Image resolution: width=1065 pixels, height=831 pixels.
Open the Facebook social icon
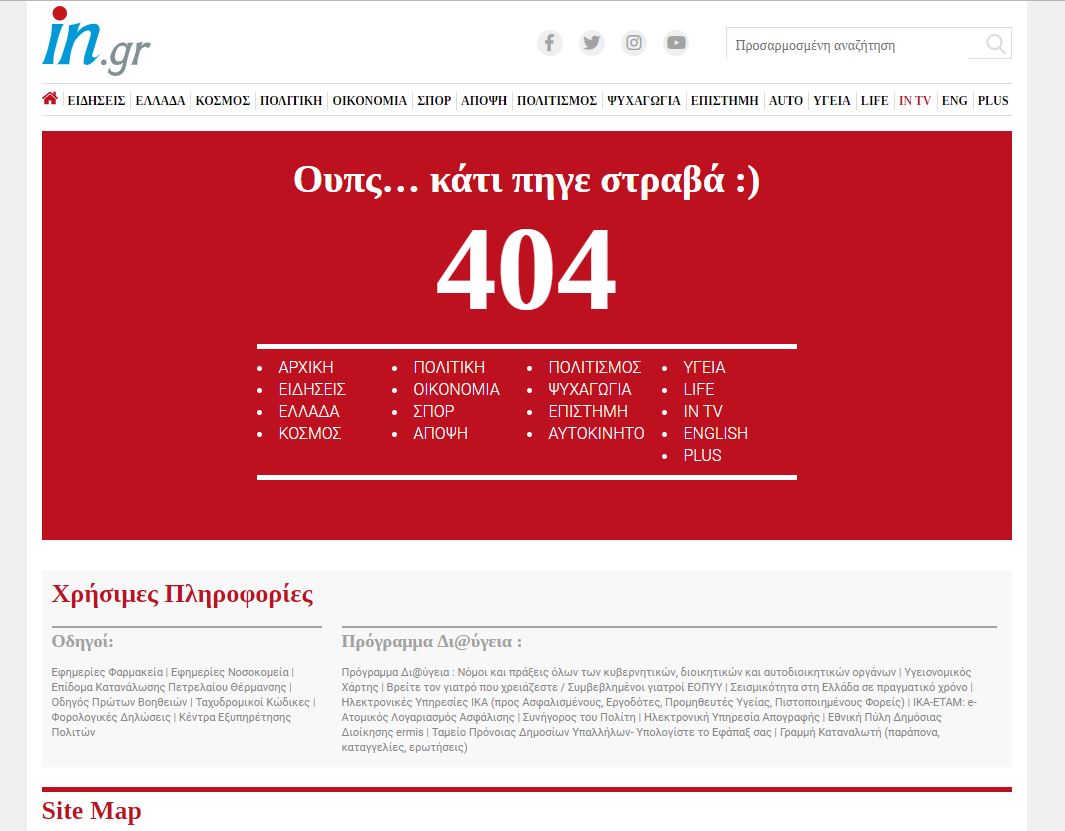point(550,43)
